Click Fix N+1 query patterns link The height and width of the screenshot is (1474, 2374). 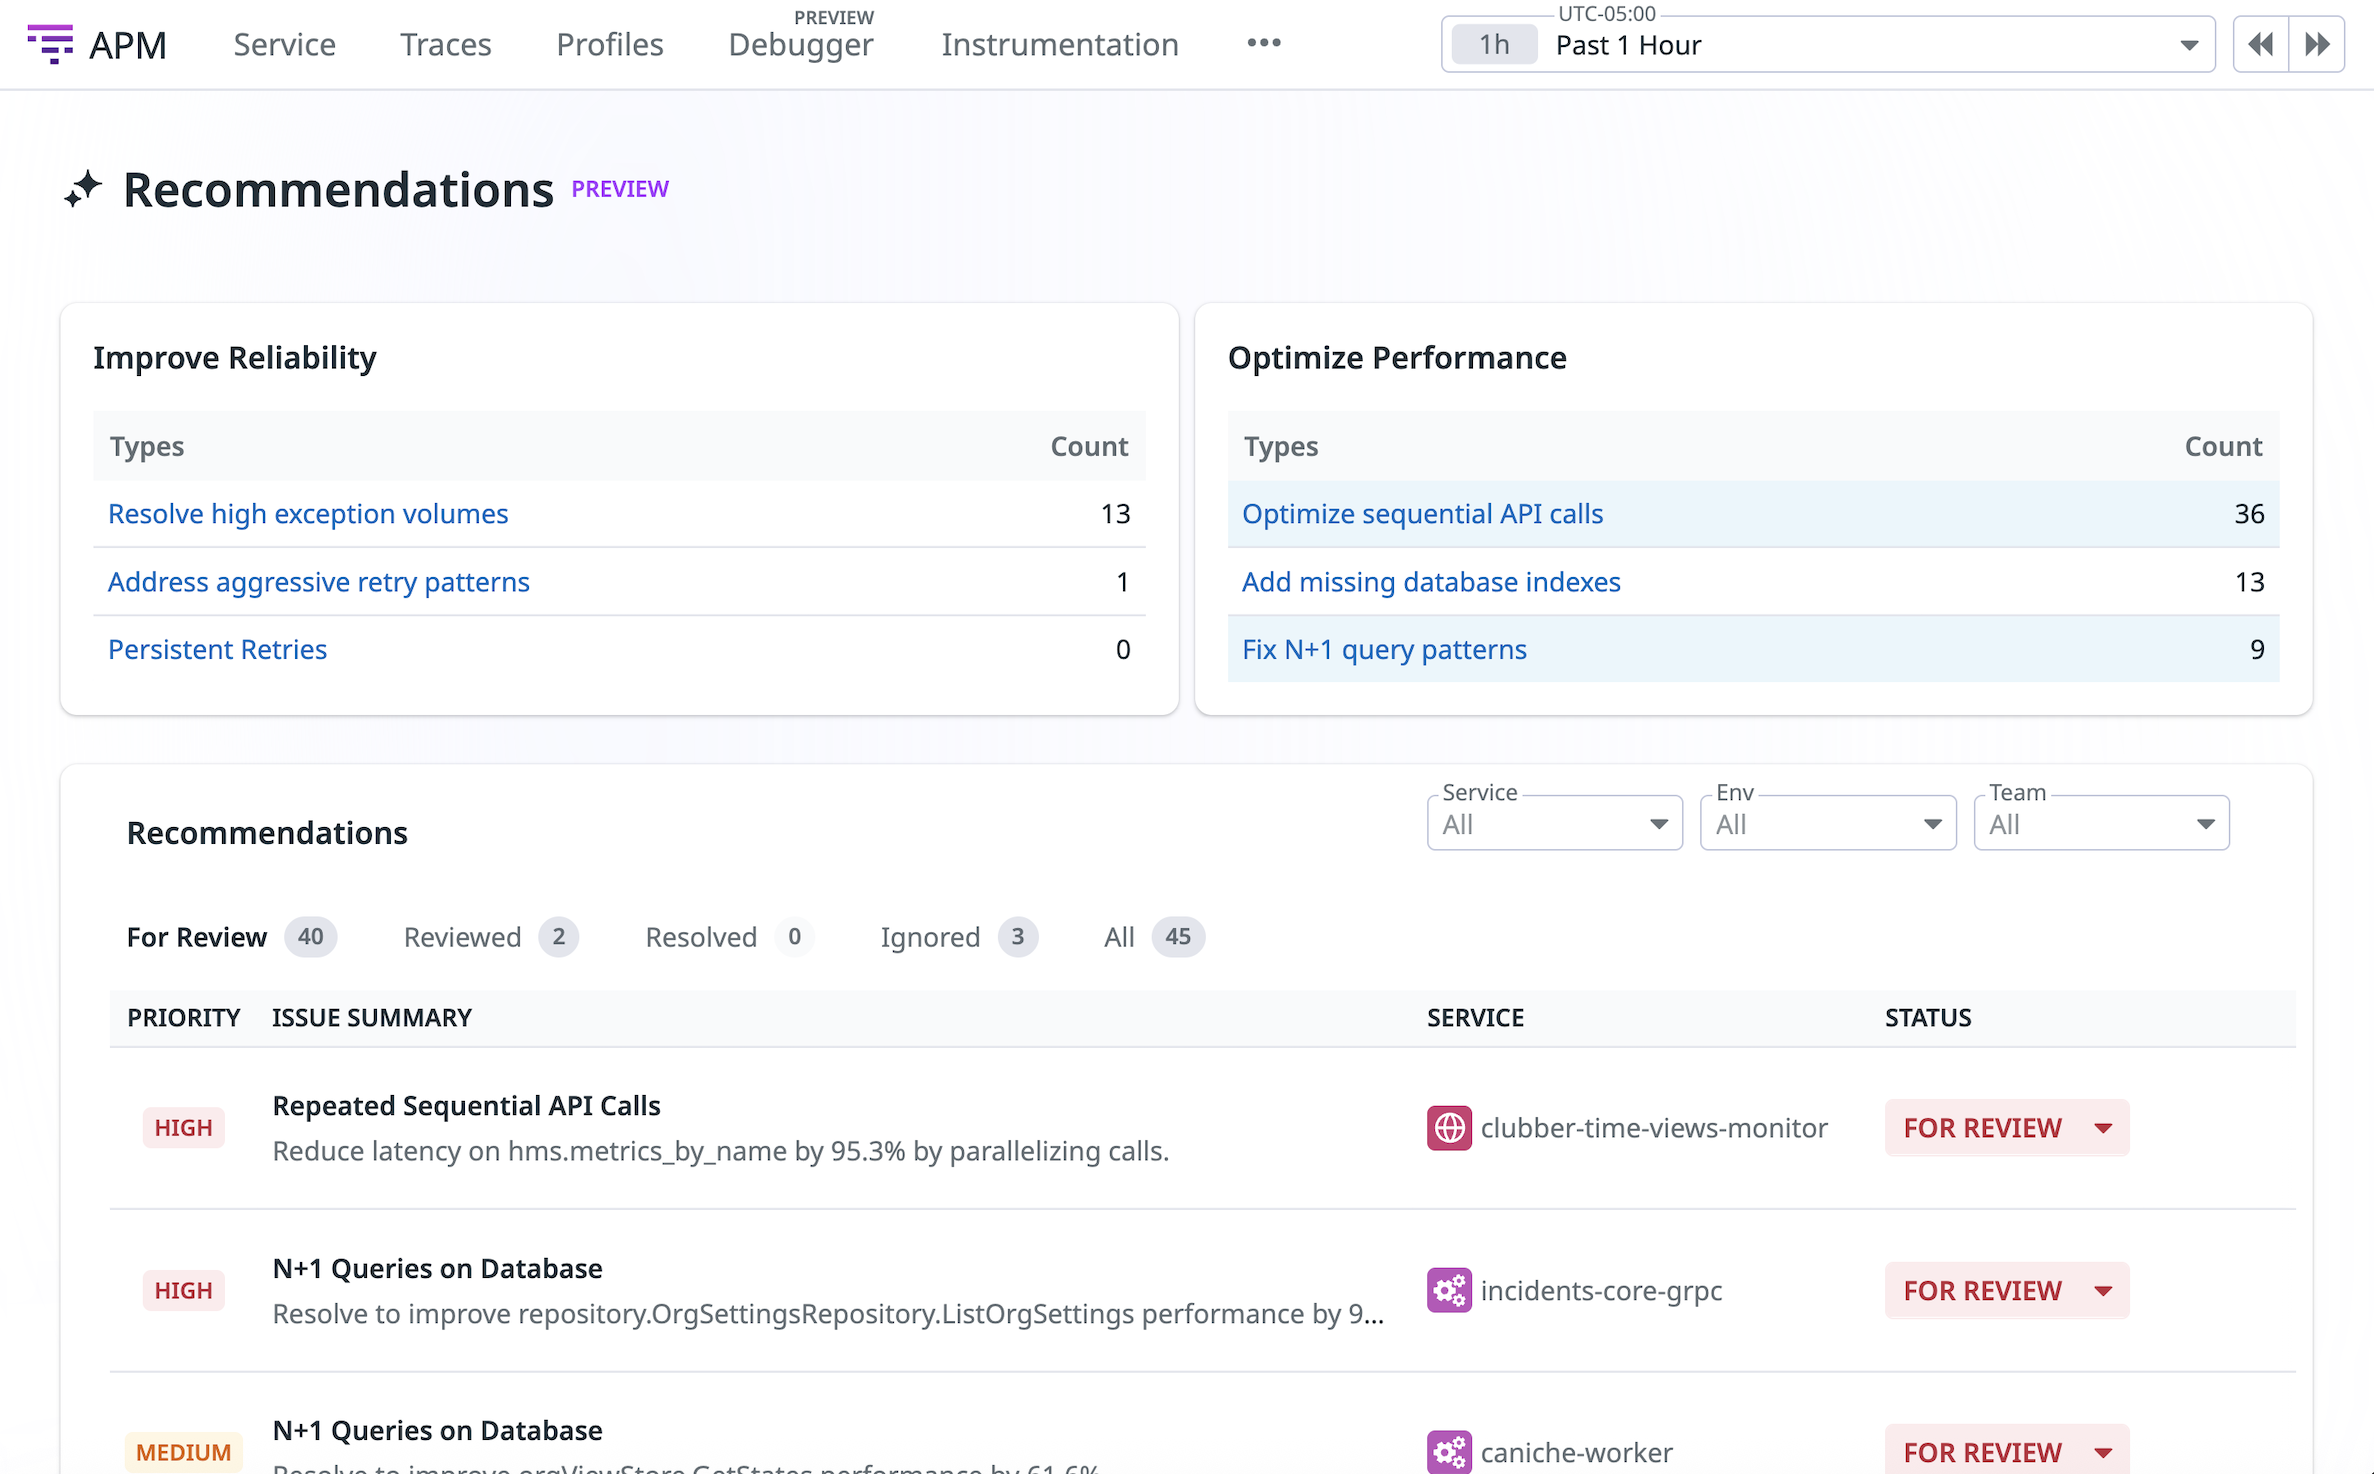coord(1384,650)
